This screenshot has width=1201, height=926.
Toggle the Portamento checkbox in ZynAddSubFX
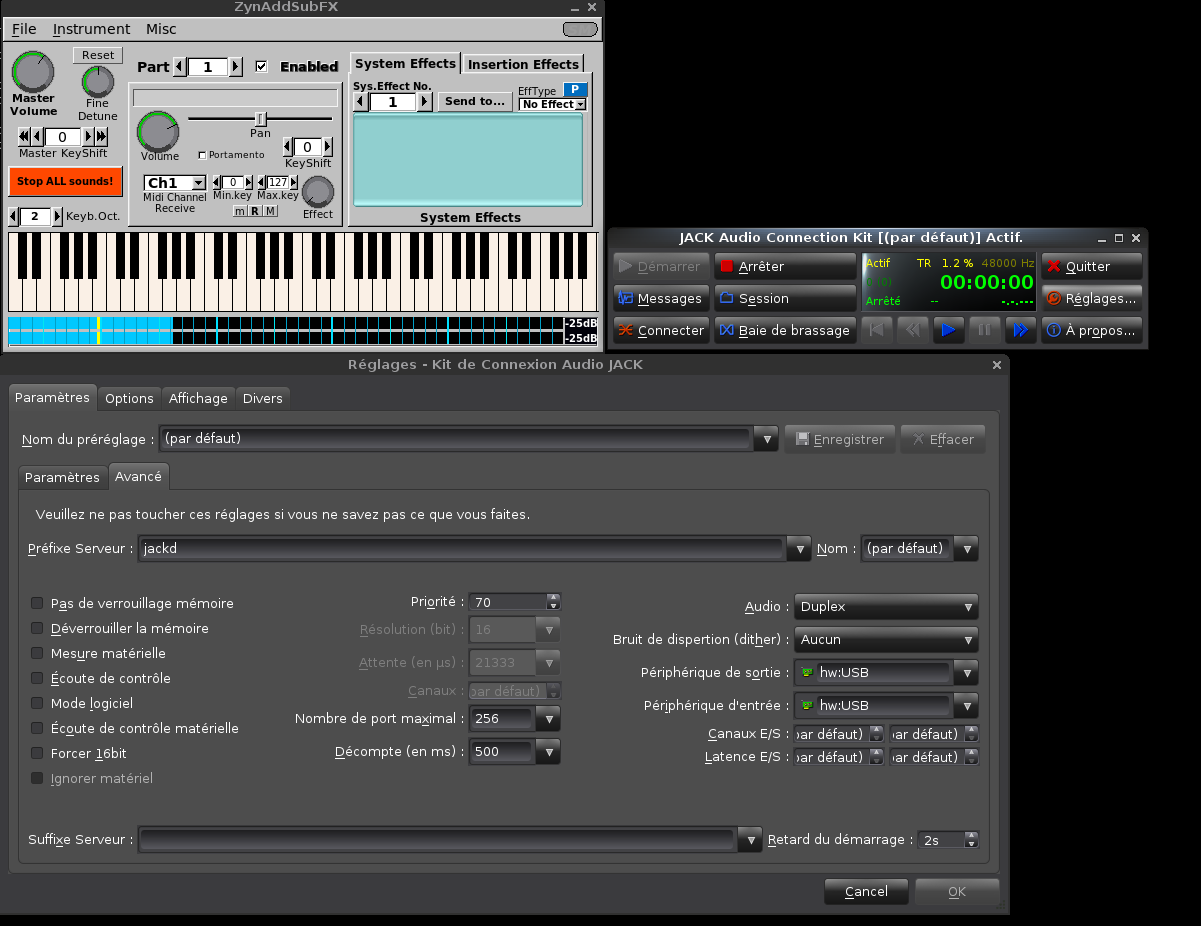(x=202, y=155)
